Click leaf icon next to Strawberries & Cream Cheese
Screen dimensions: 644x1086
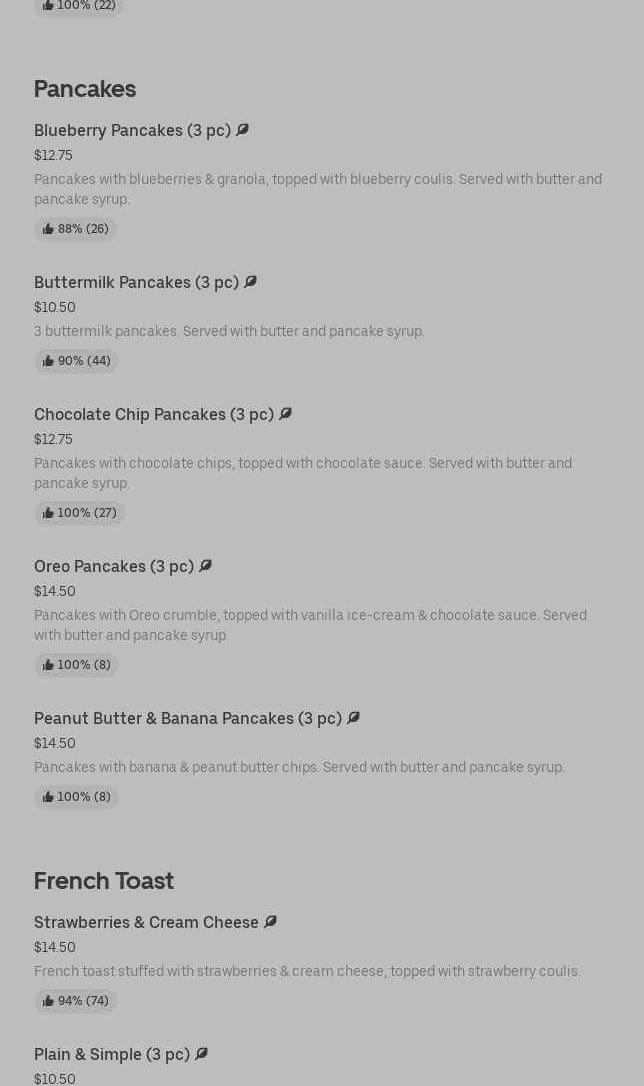click(x=270, y=922)
